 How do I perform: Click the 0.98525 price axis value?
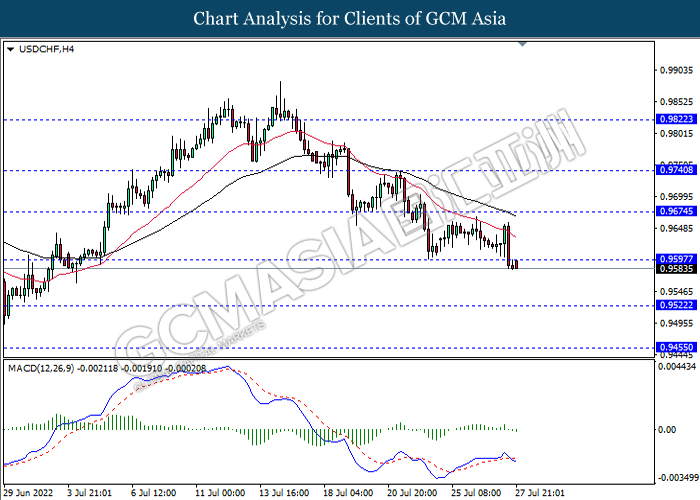[x=677, y=102]
